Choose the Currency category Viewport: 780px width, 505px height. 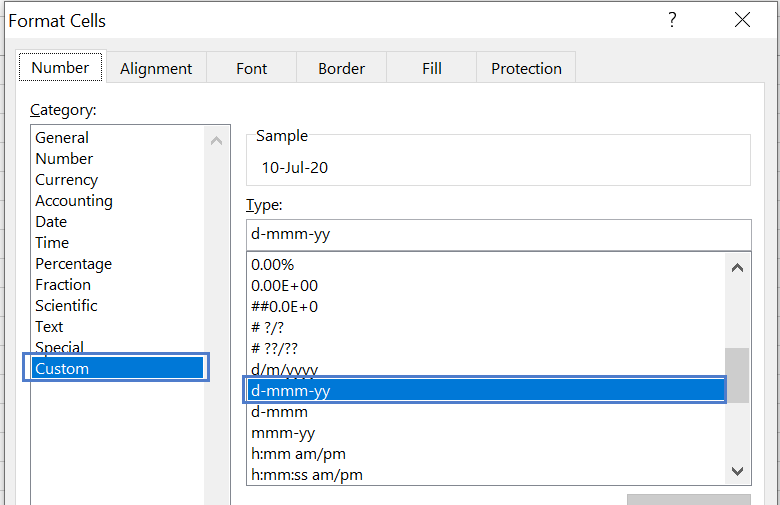pyautogui.click(x=67, y=180)
